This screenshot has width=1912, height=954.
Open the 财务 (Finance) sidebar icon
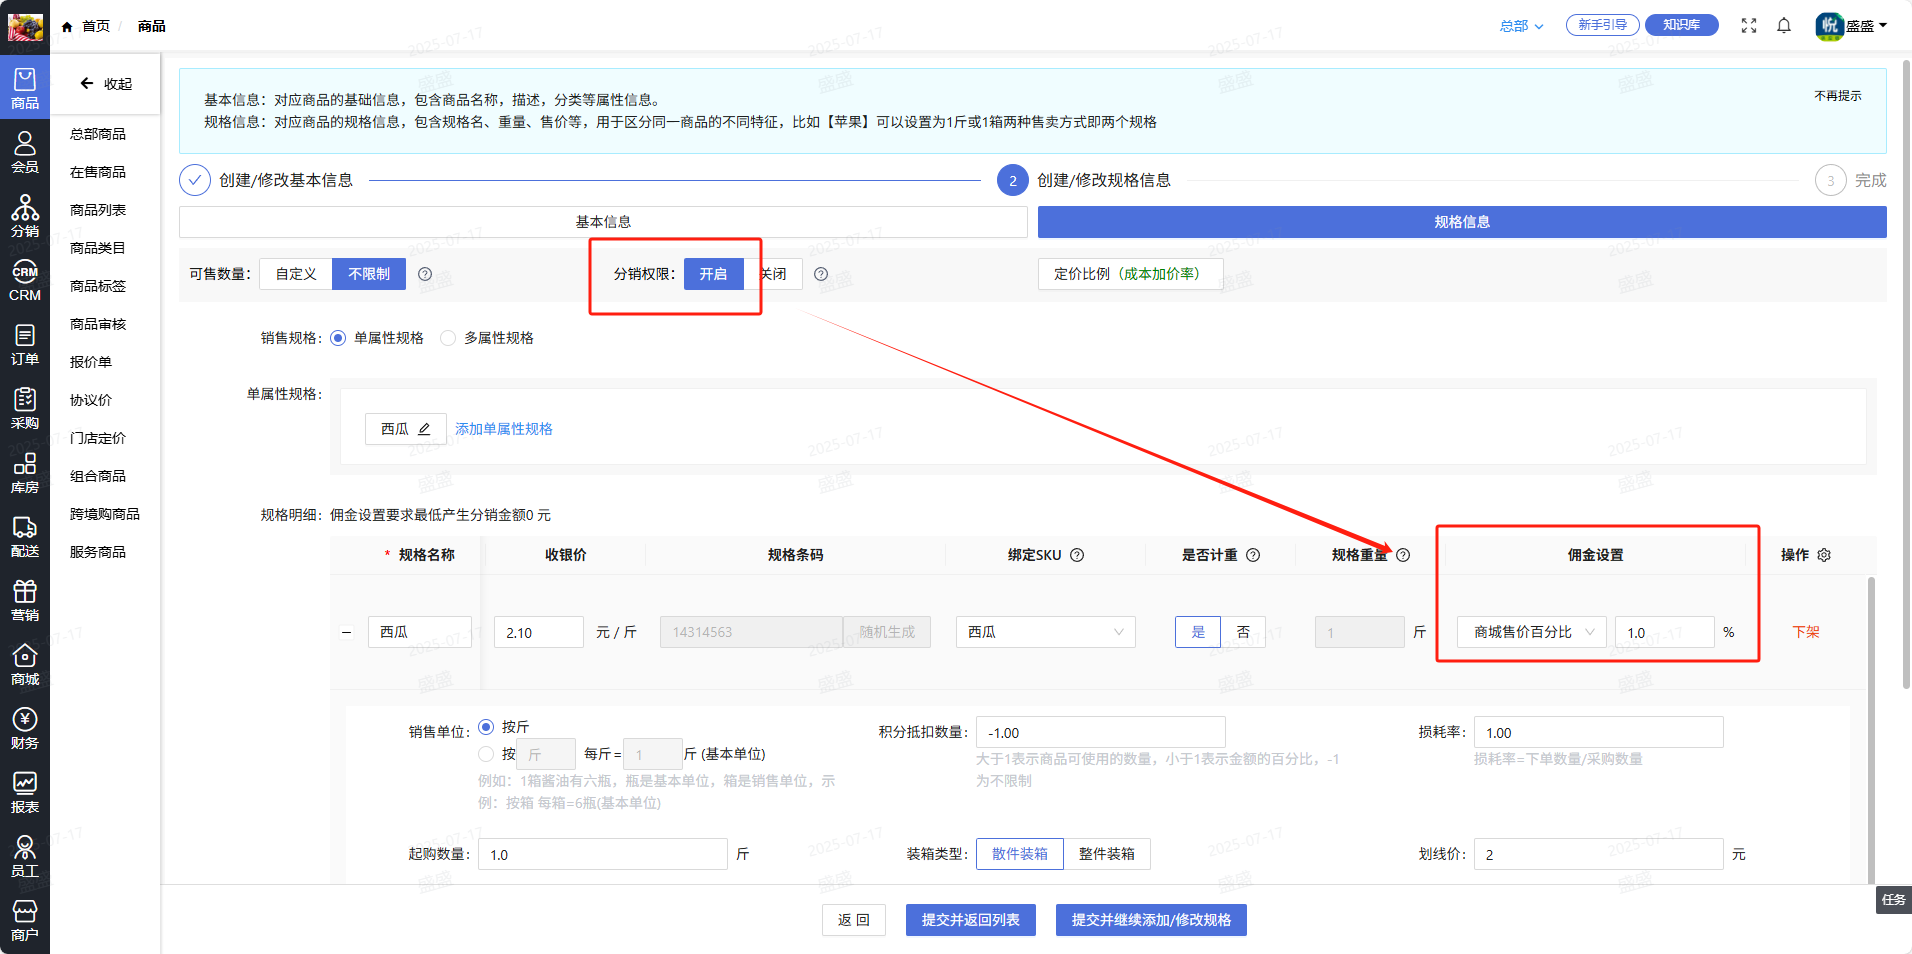click(25, 728)
